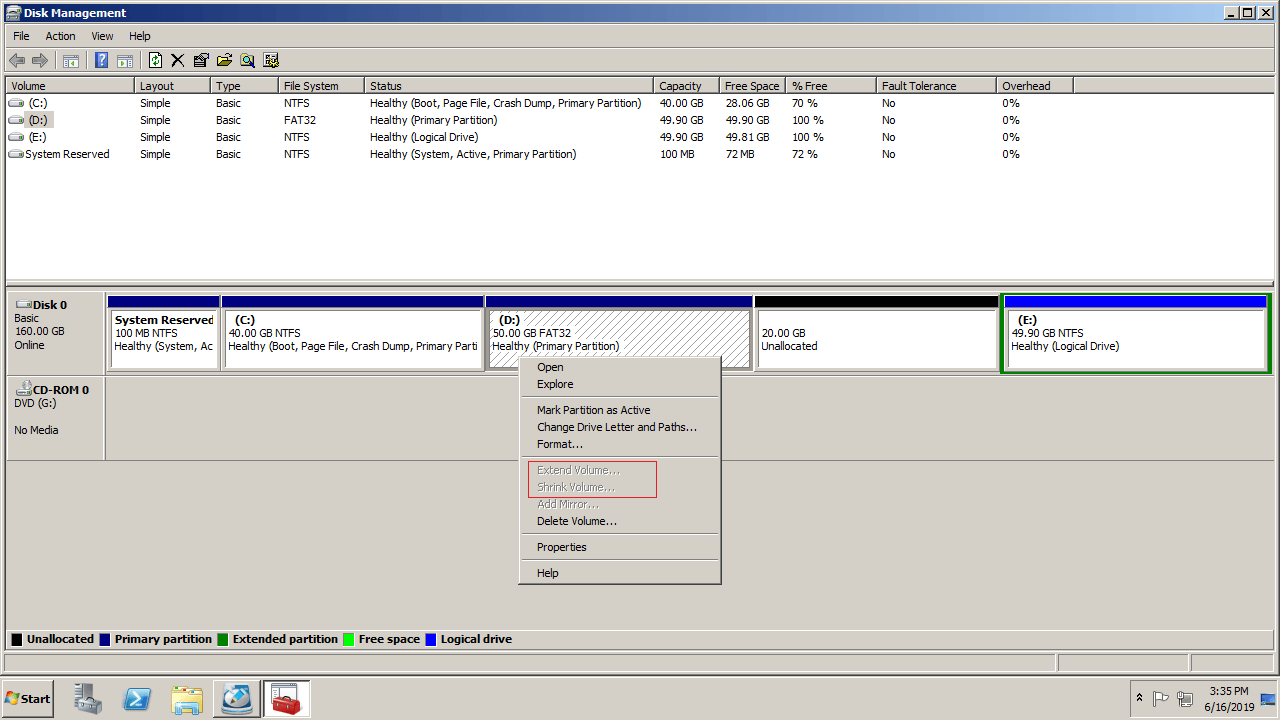Select Mark Partition as Active
This screenshot has height=720, width=1280.
pos(593,410)
